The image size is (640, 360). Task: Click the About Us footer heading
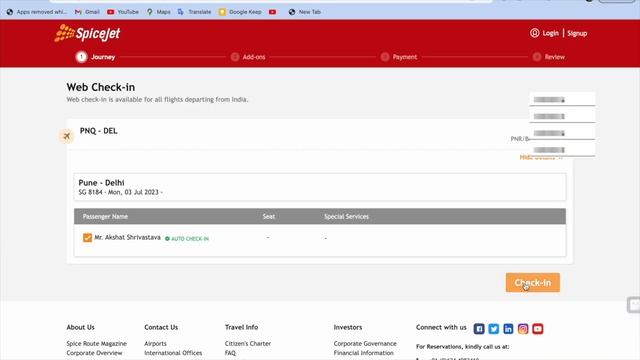80,327
